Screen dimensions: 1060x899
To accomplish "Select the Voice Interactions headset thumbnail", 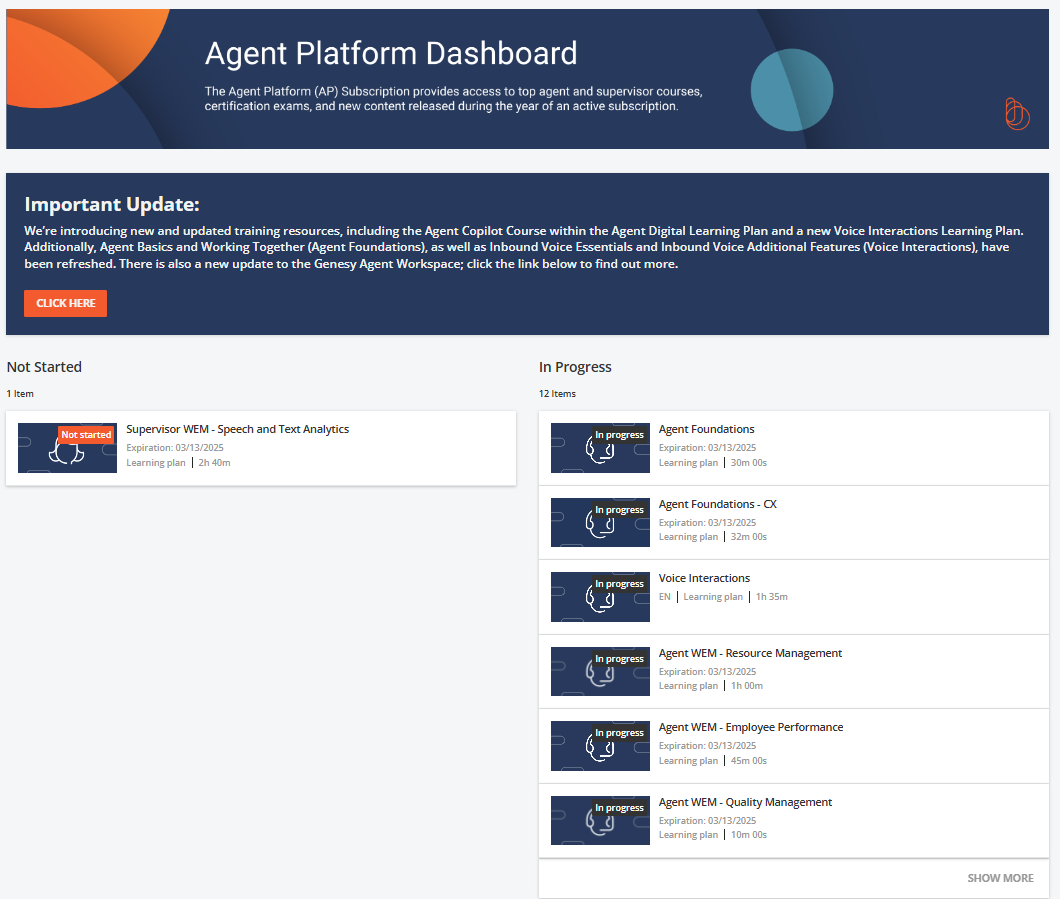I will click(x=600, y=597).
